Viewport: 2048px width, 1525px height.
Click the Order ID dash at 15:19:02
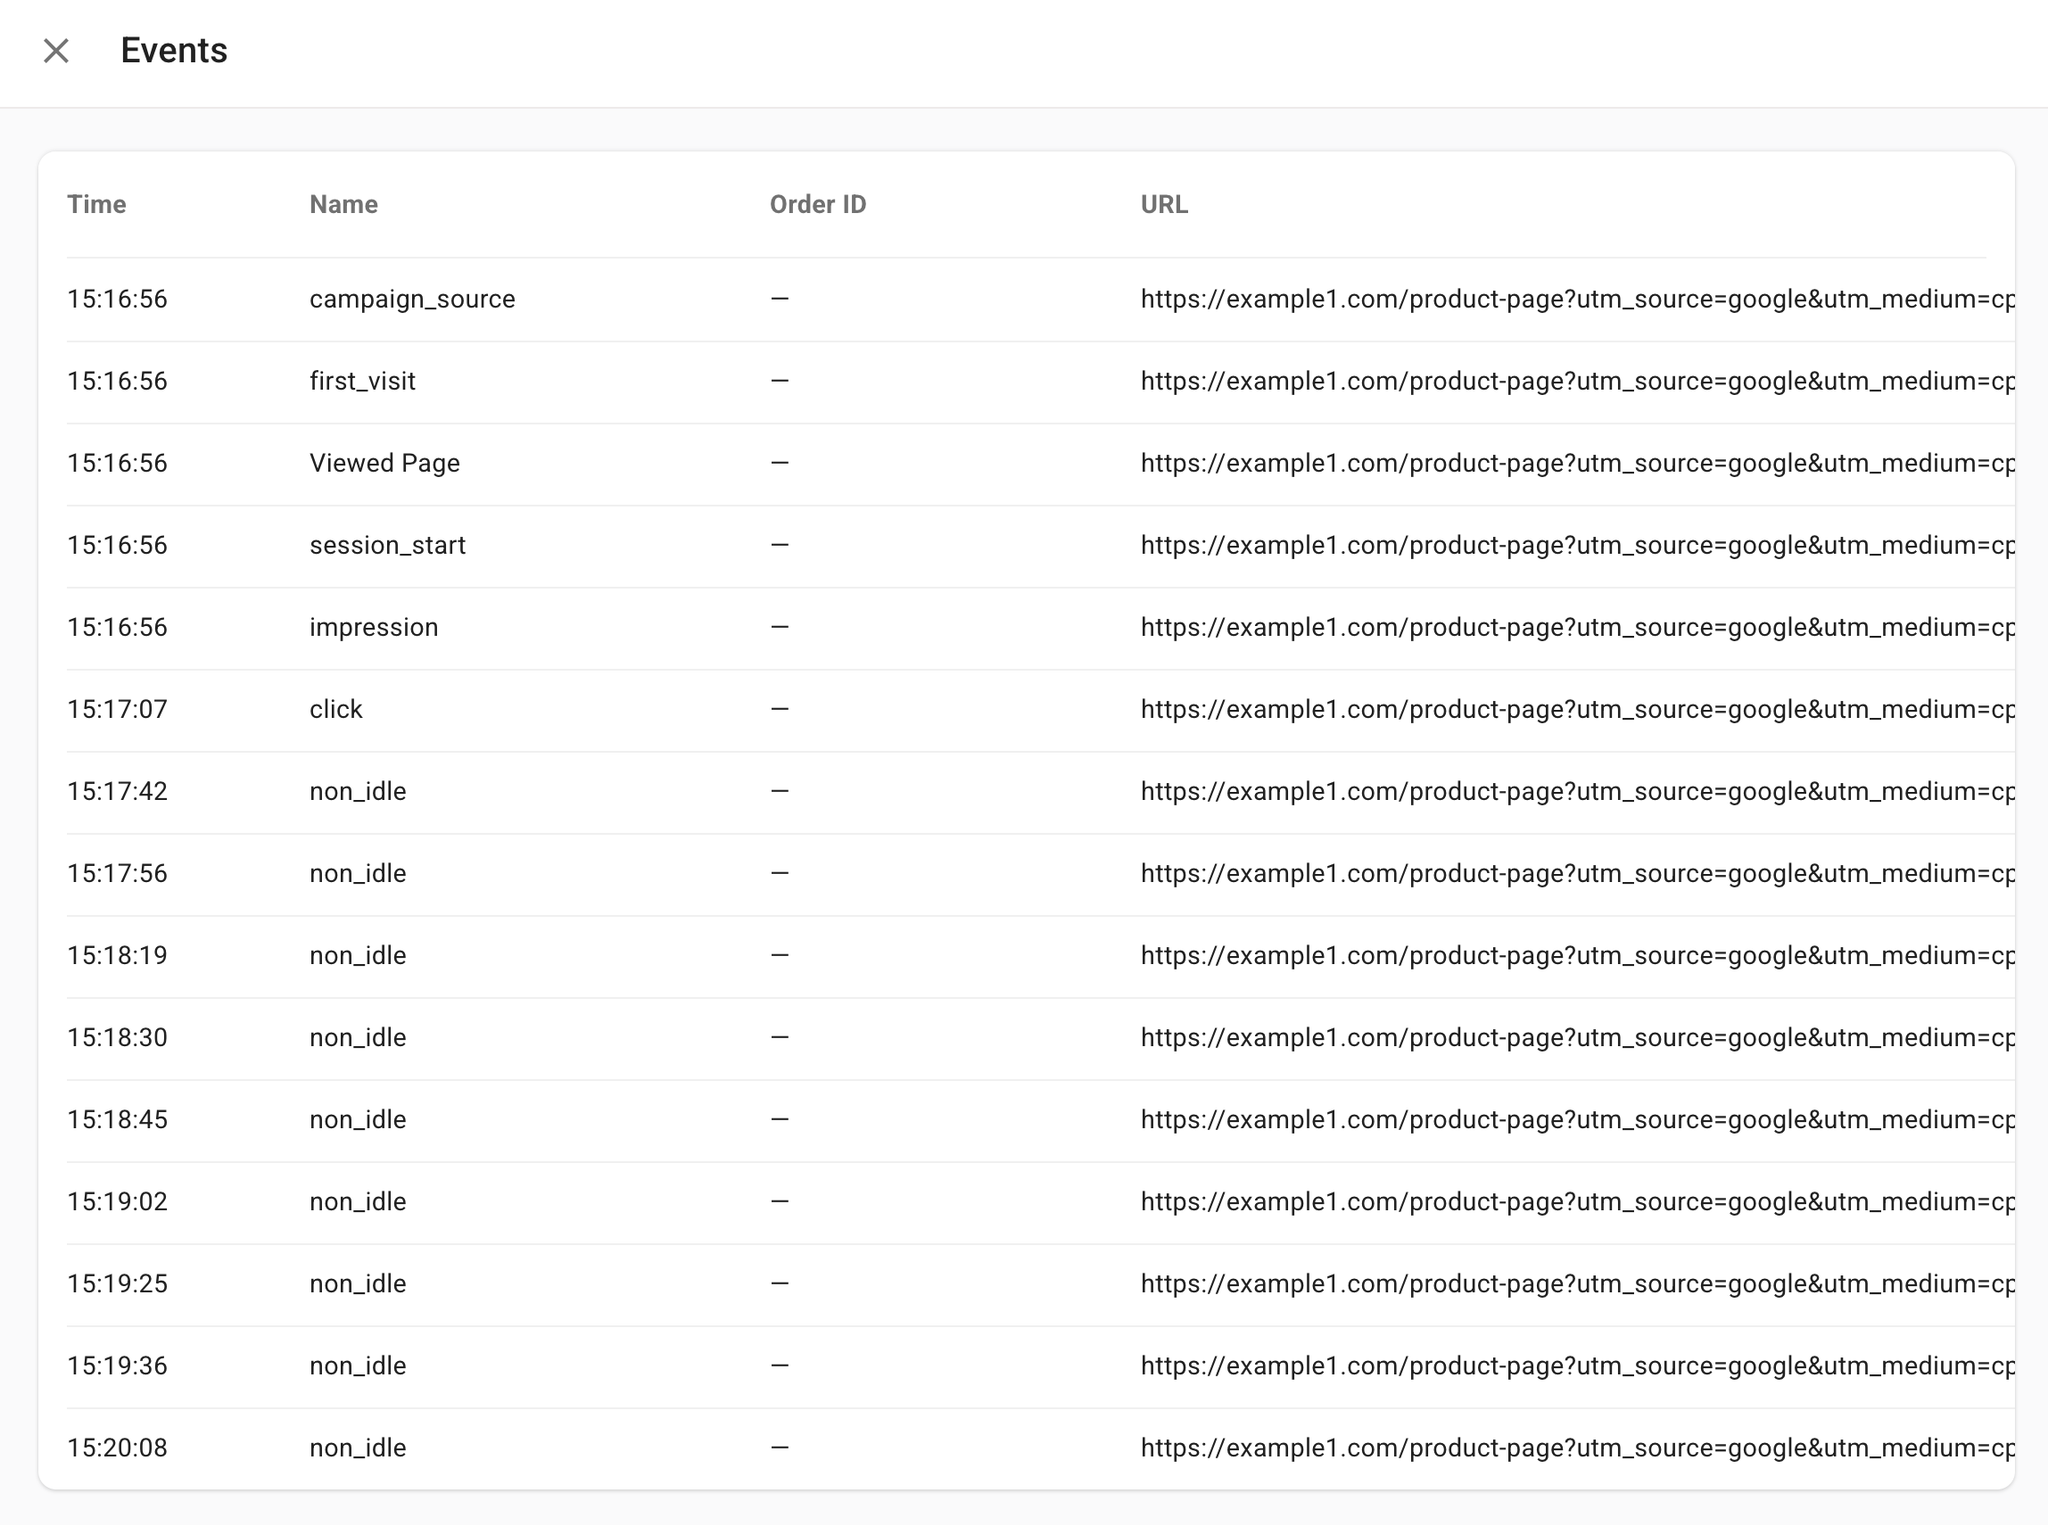[x=780, y=1201]
